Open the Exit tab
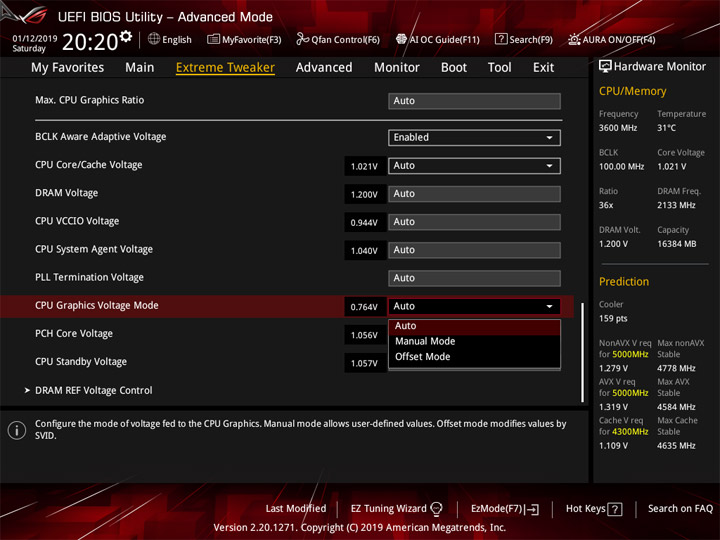 (x=543, y=68)
